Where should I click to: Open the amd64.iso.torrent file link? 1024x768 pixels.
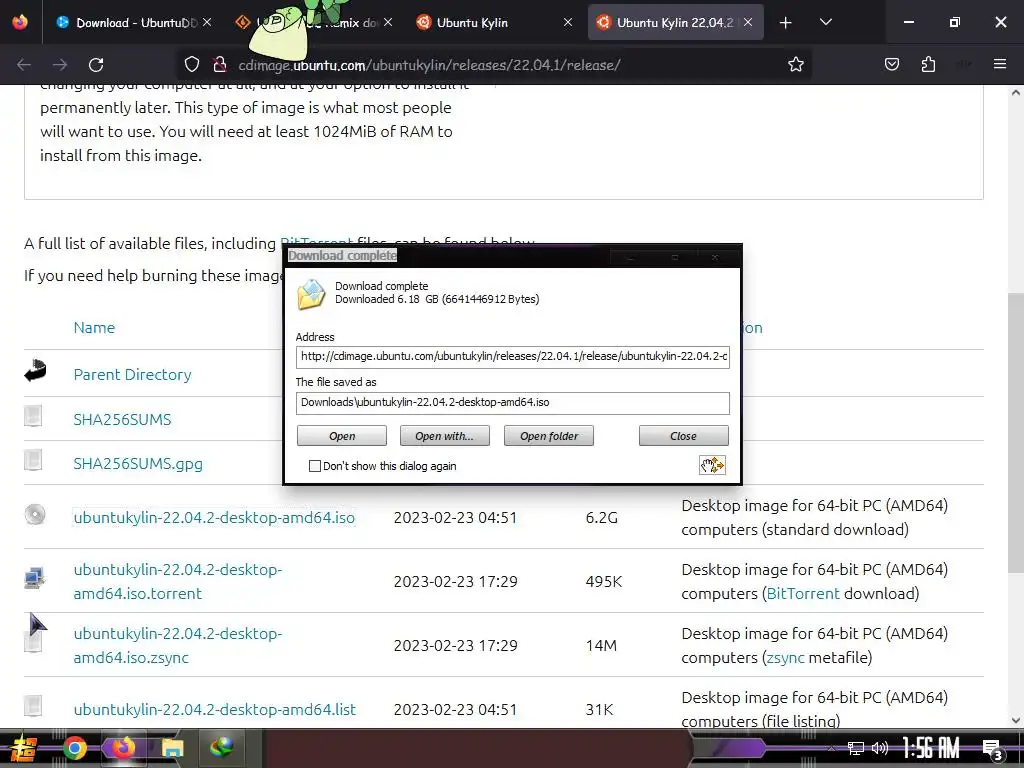(x=178, y=581)
